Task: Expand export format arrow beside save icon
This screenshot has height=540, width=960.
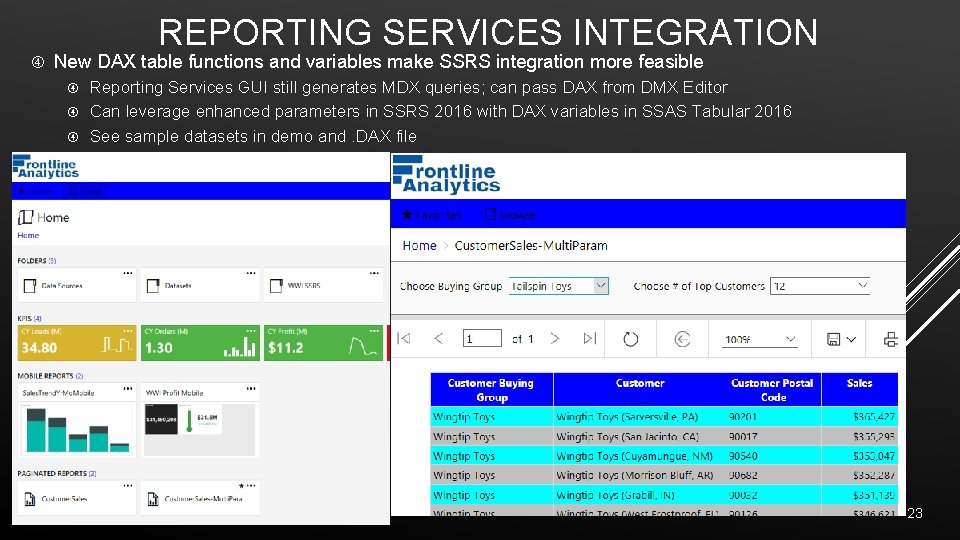Action: coord(851,339)
